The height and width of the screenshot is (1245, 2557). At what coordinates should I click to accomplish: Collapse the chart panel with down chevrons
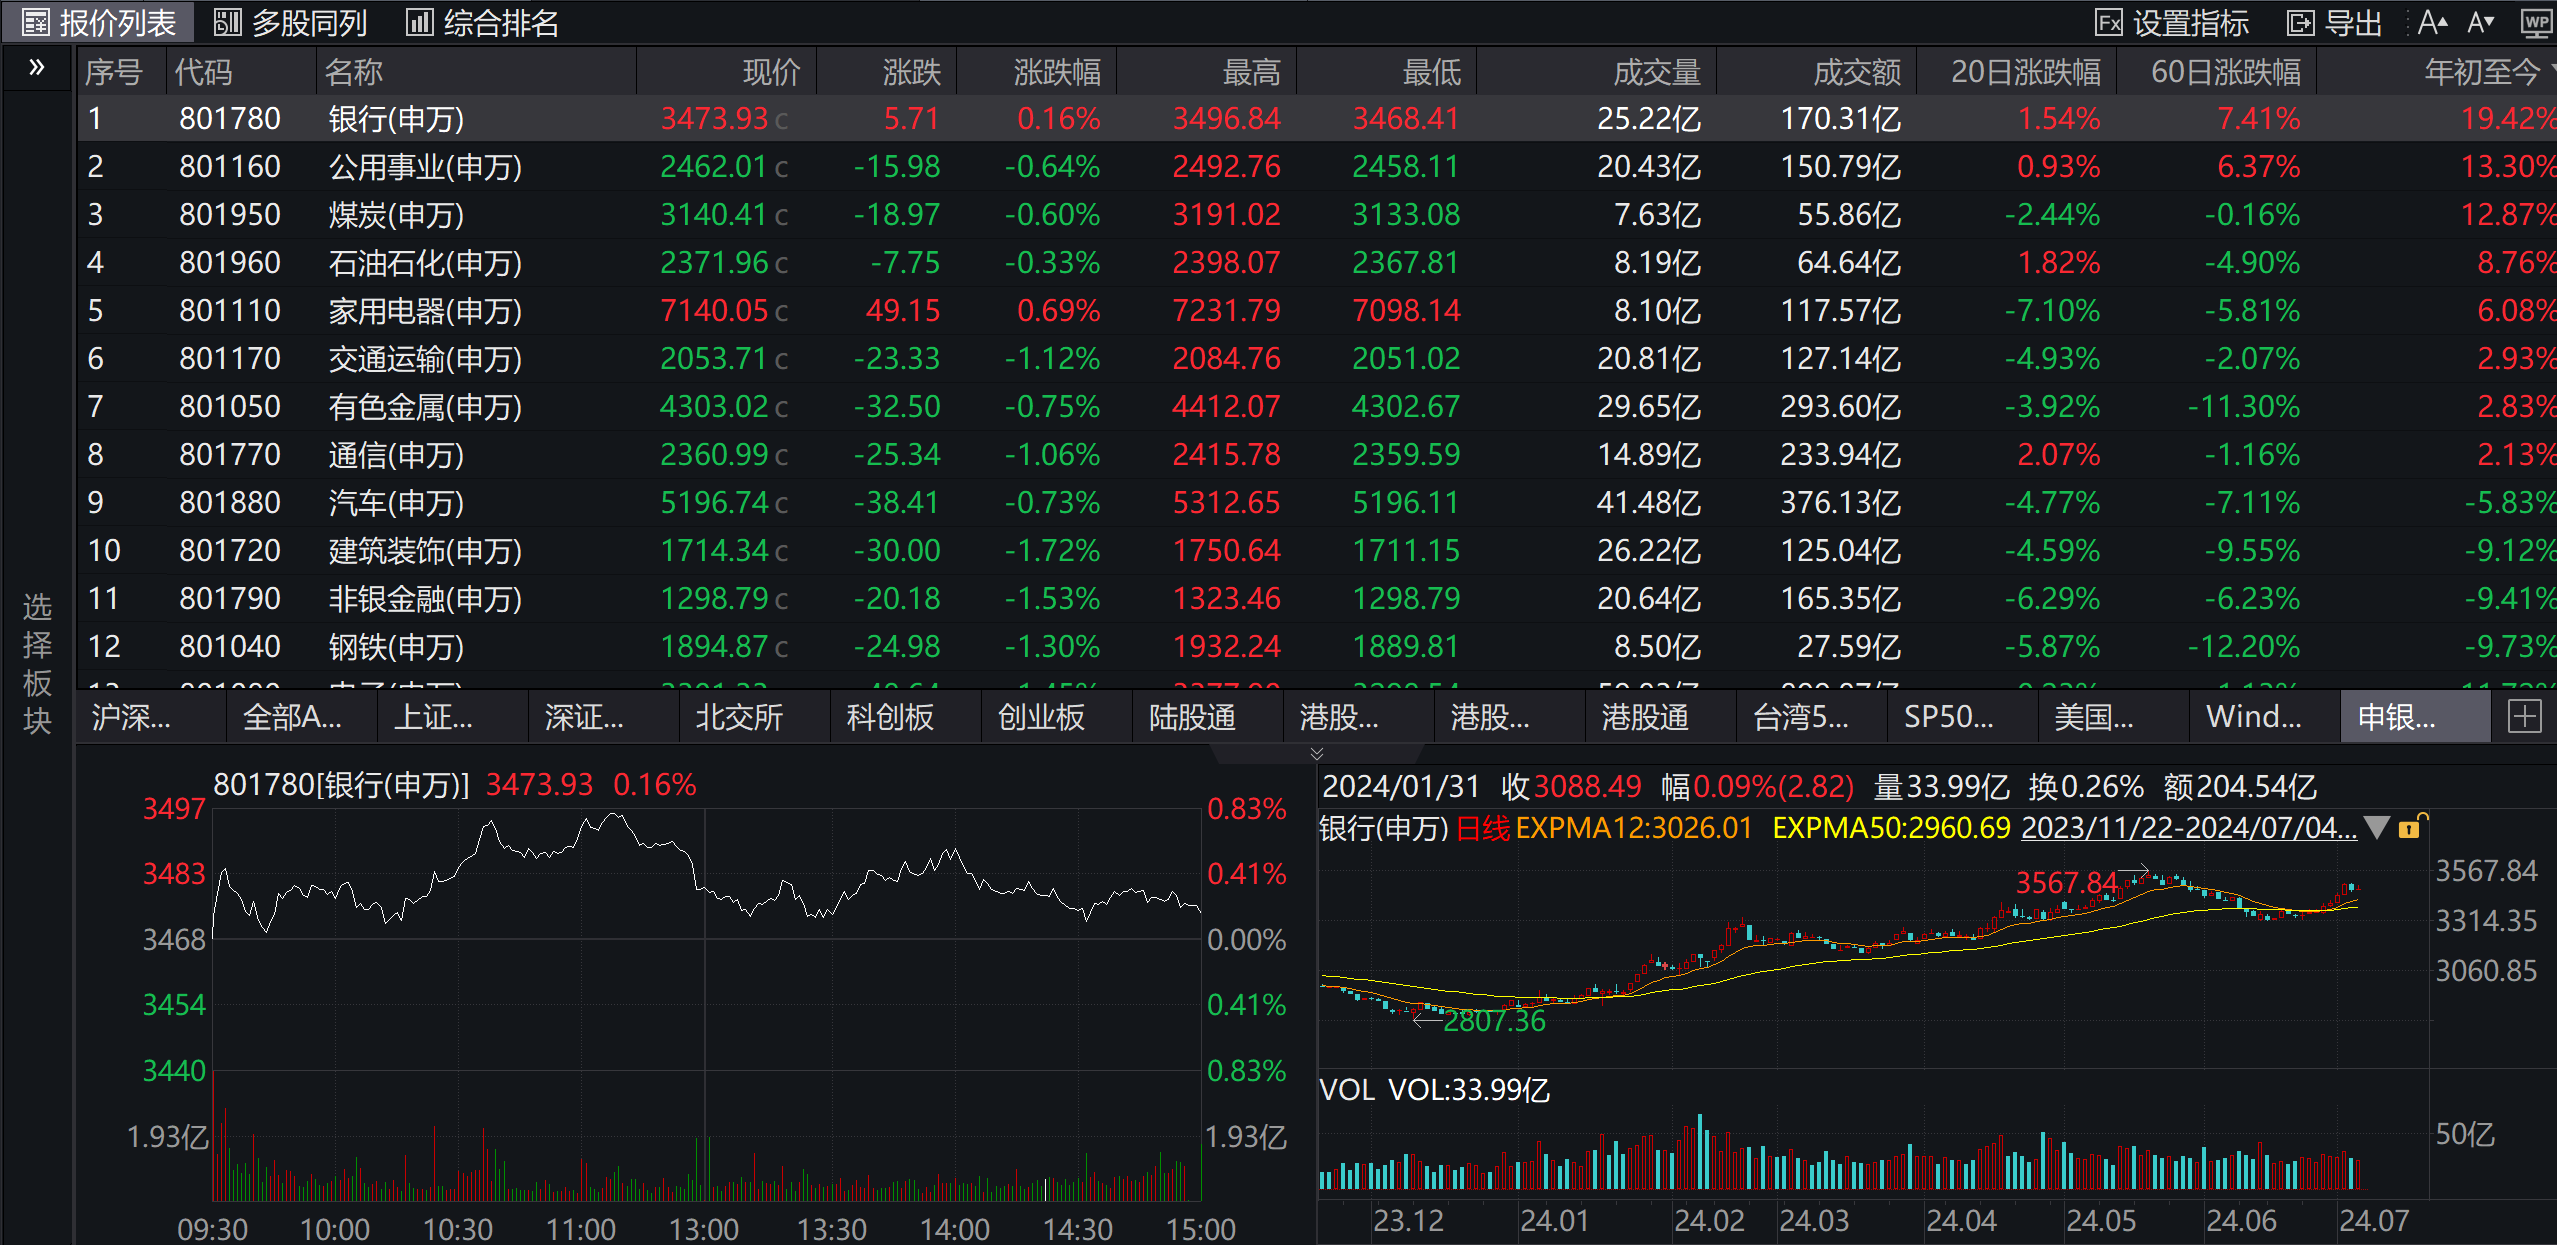pos(1316,753)
